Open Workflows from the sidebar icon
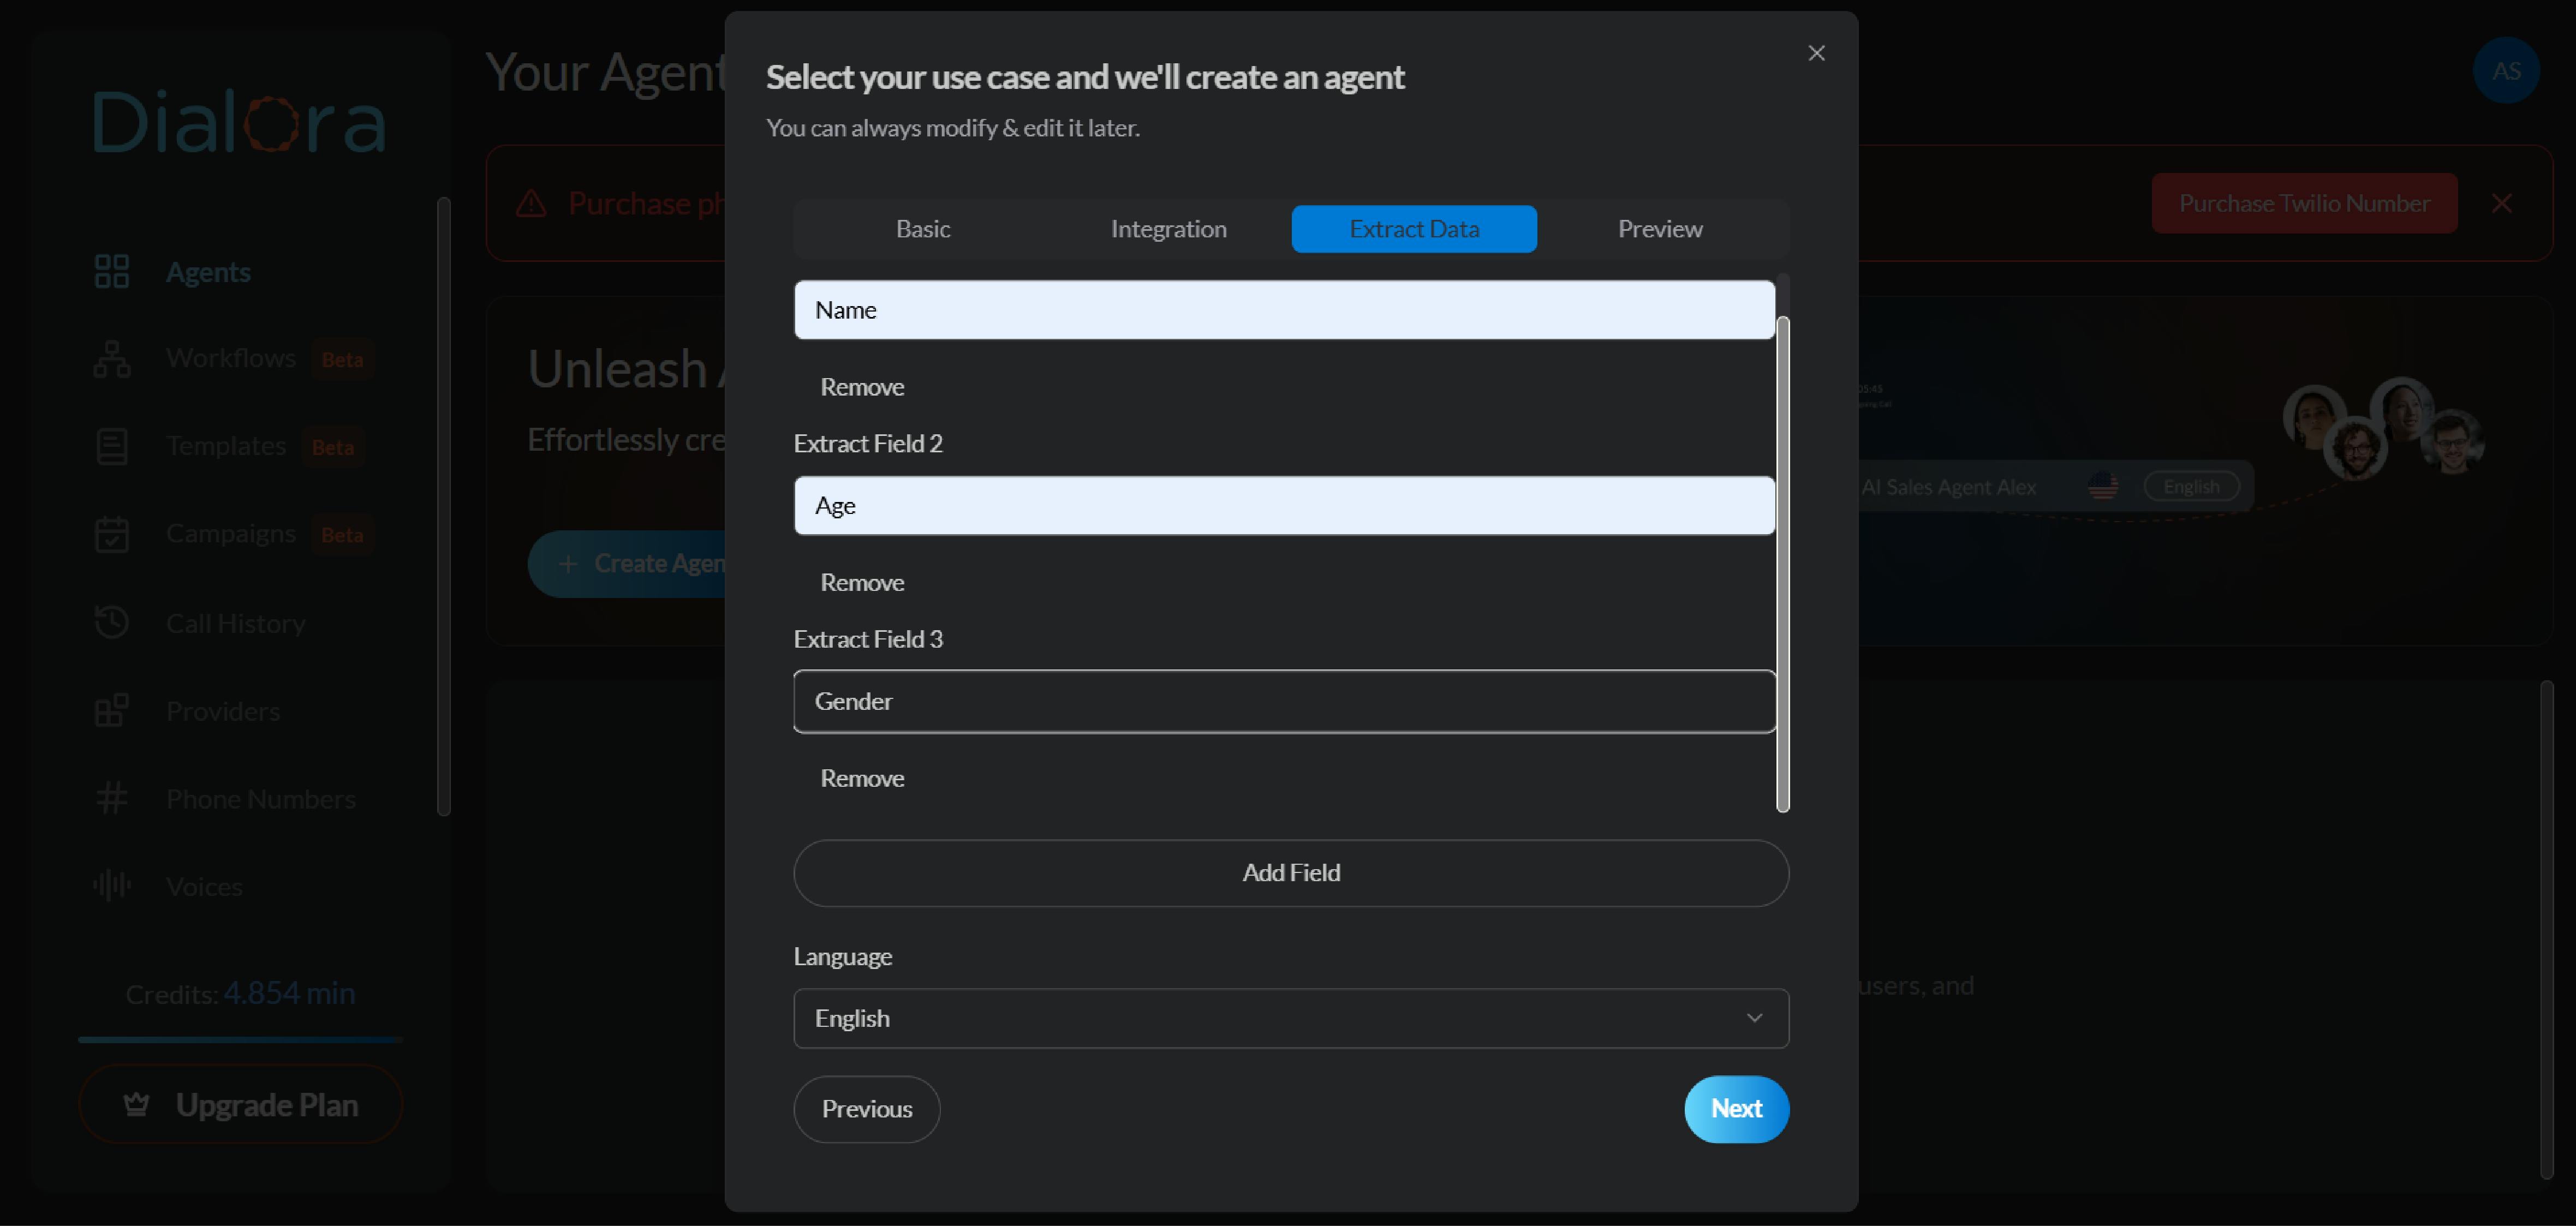 112,358
